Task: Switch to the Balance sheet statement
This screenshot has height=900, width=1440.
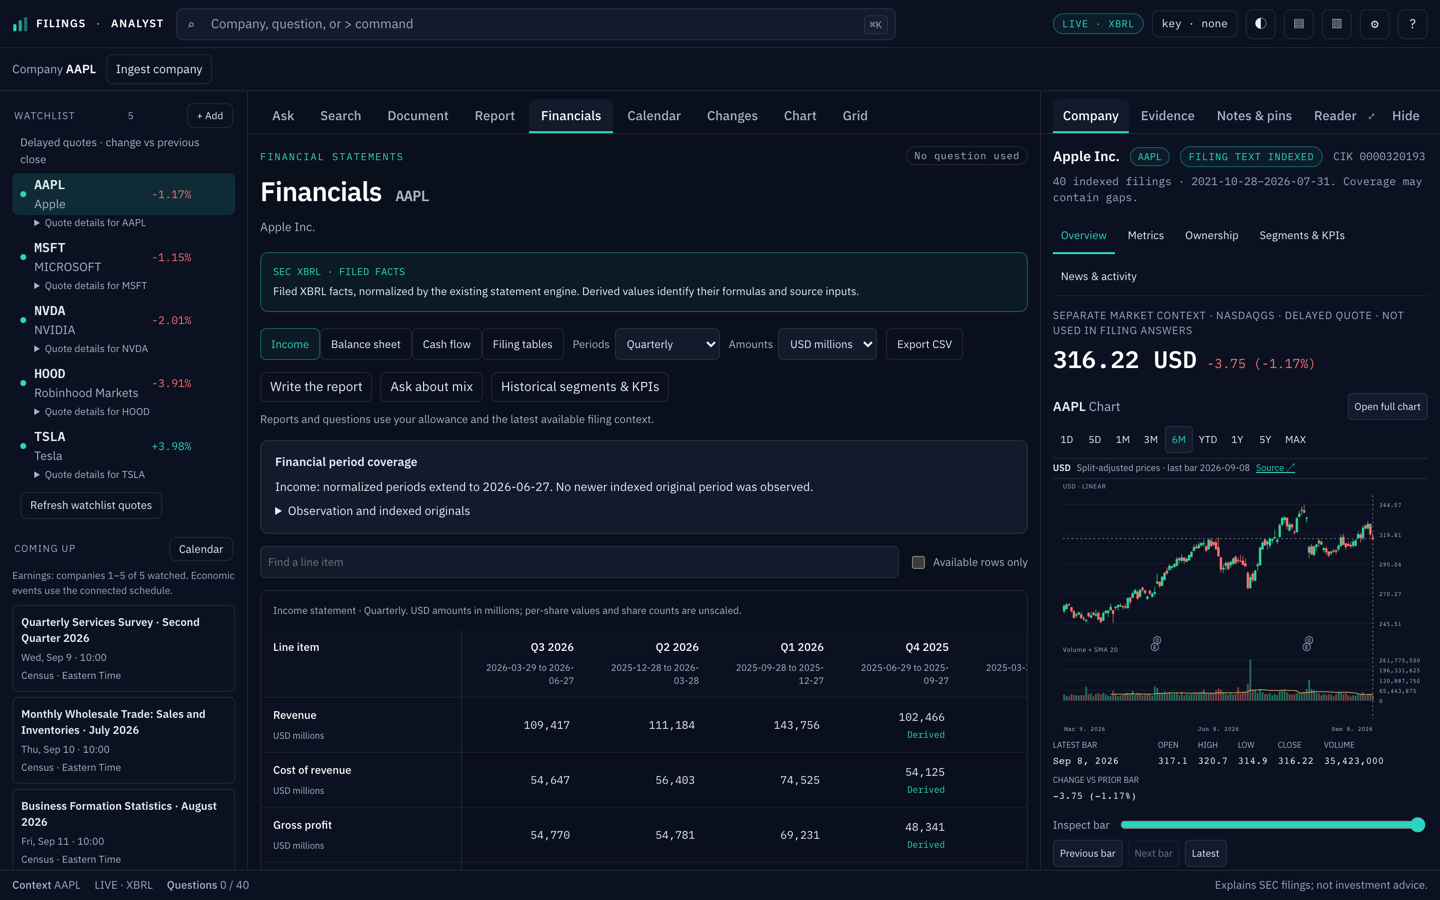Action: tap(366, 344)
